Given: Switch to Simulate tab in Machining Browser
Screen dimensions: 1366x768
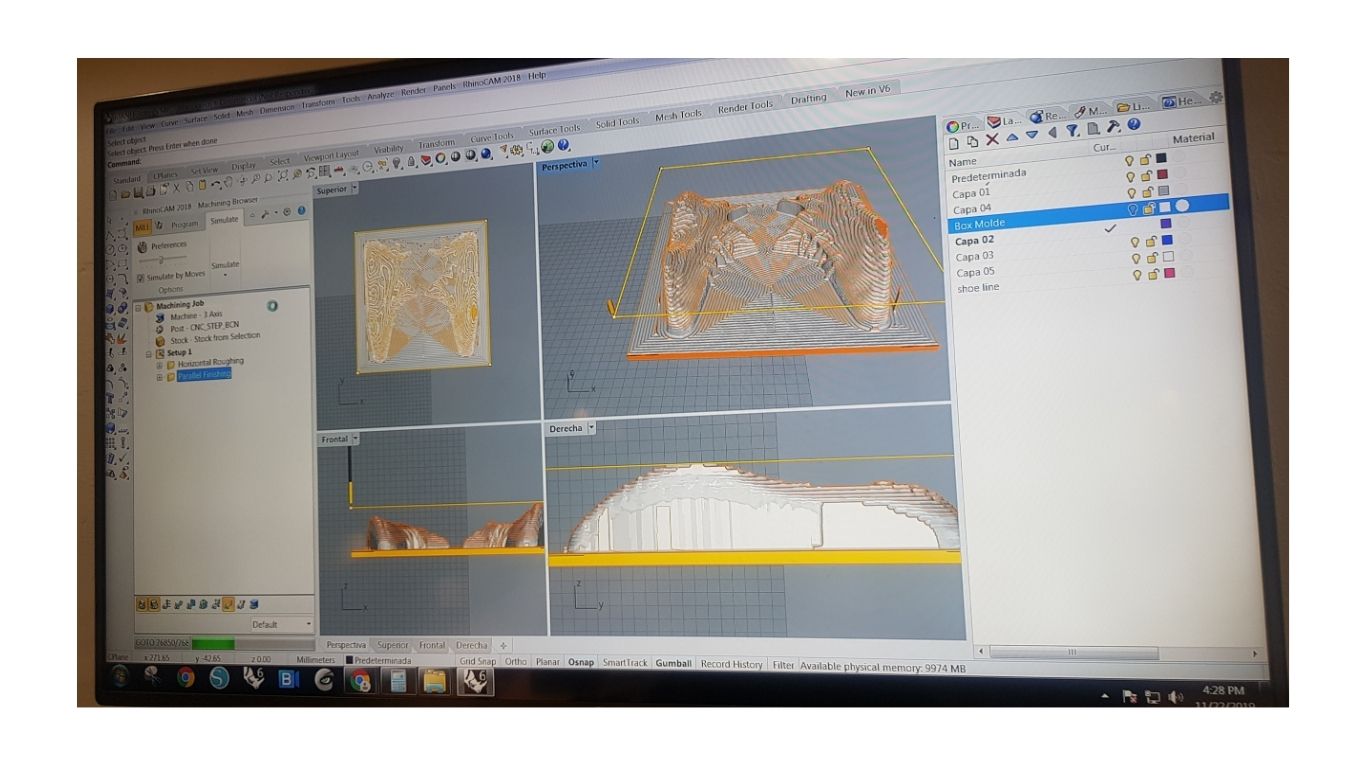Looking at the screenshot, I should [224, 220].
